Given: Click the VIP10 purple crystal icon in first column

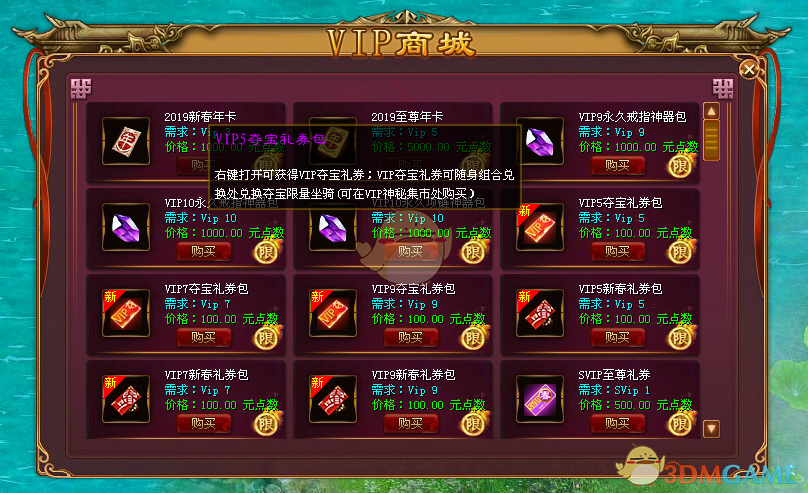Looking at the screenshot, I should tap(126, 227).
